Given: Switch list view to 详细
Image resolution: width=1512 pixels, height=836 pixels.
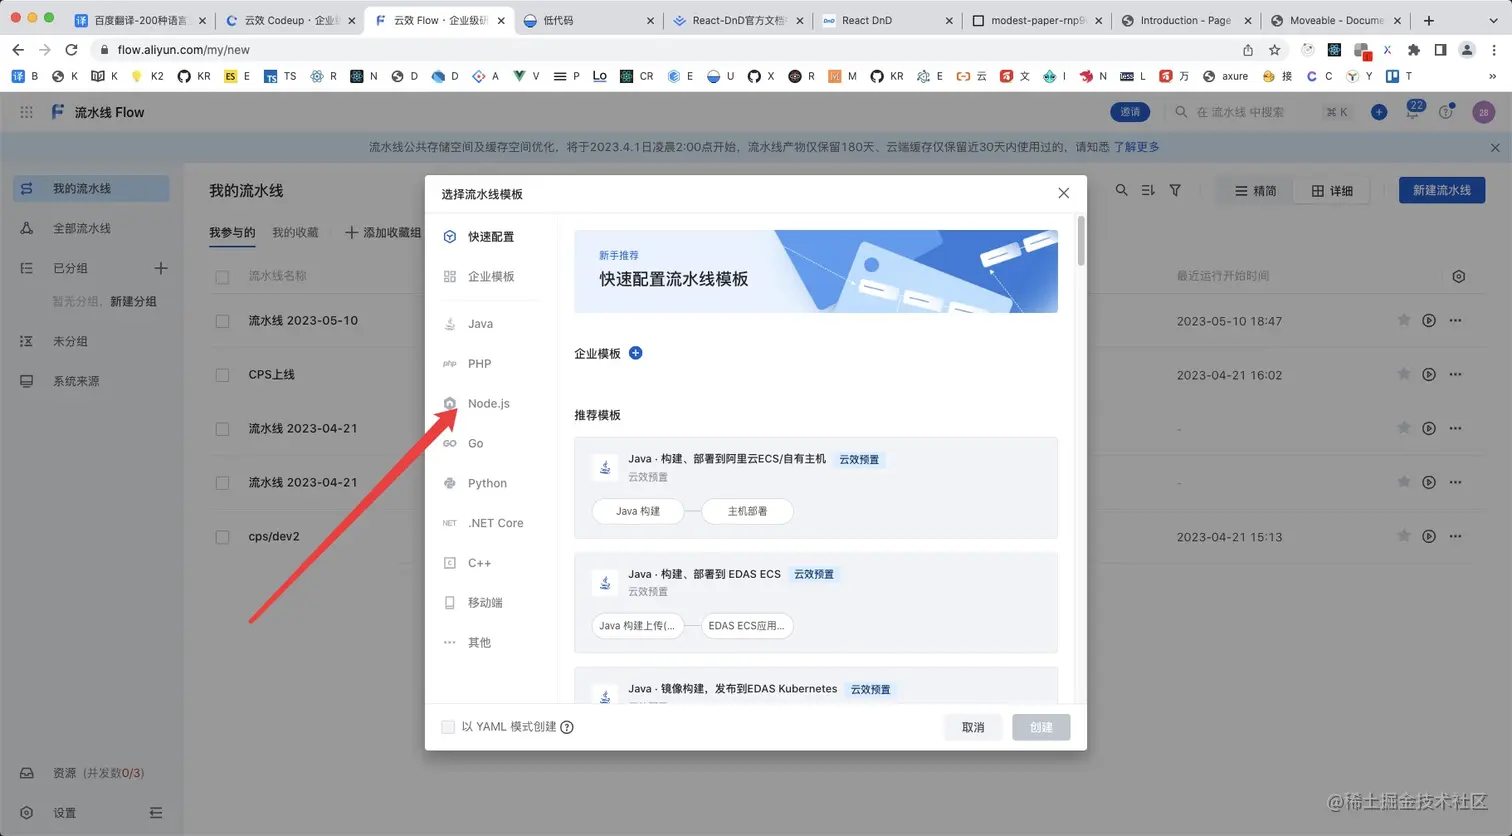Looking at the screenshot, I should coord(1332,190).
